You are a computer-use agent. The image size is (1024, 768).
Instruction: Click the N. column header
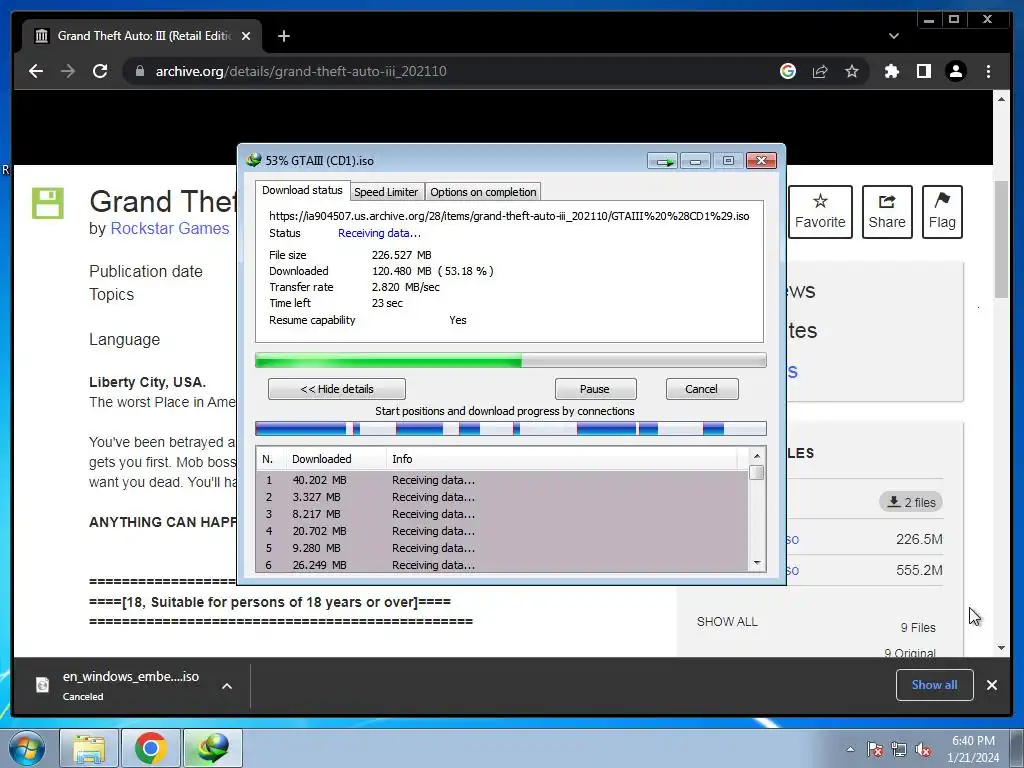pyautogui.click(x=270, y=459)
